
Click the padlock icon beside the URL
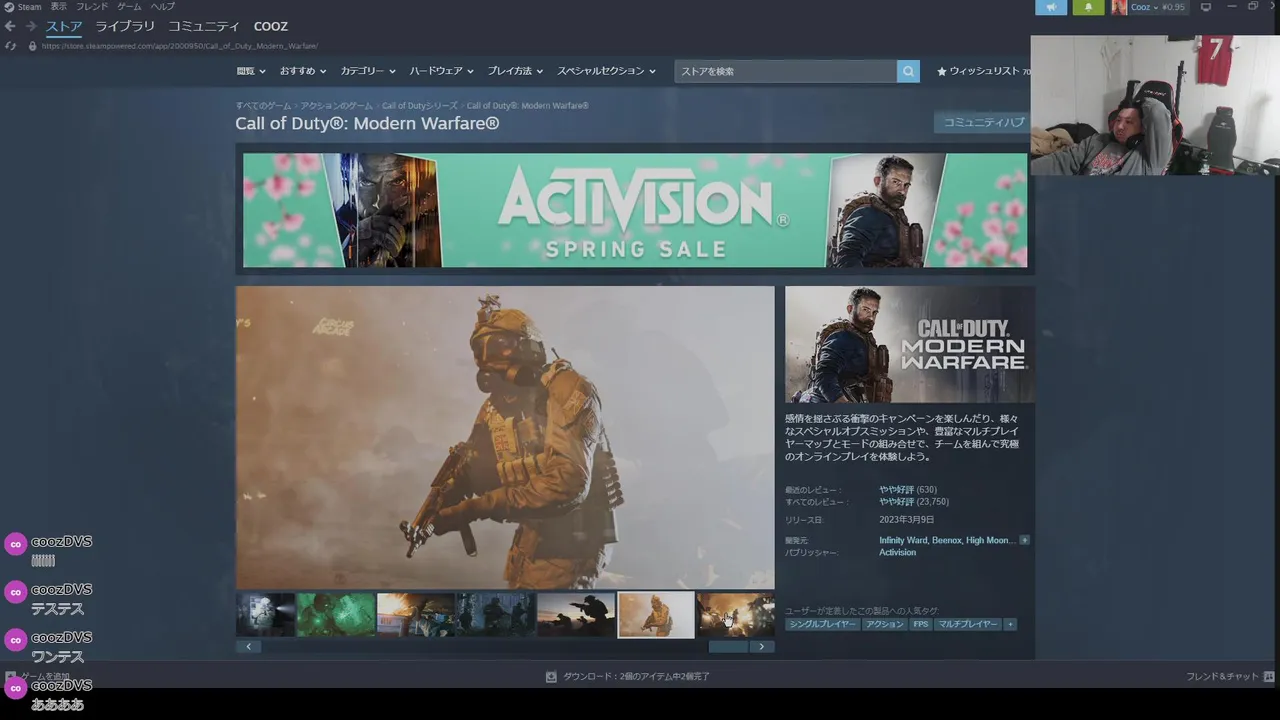pos(32,46)
